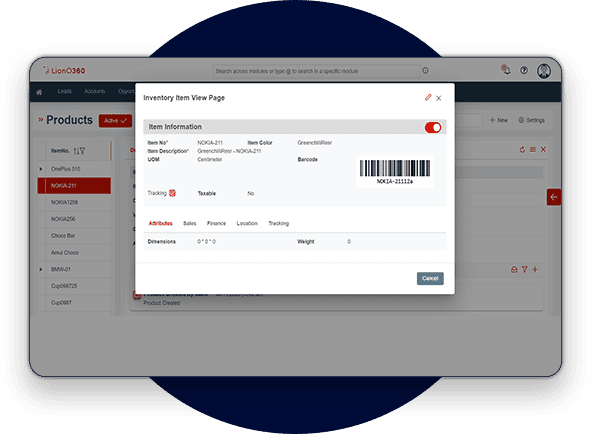Select the Amul Choco item

(65, 252)
